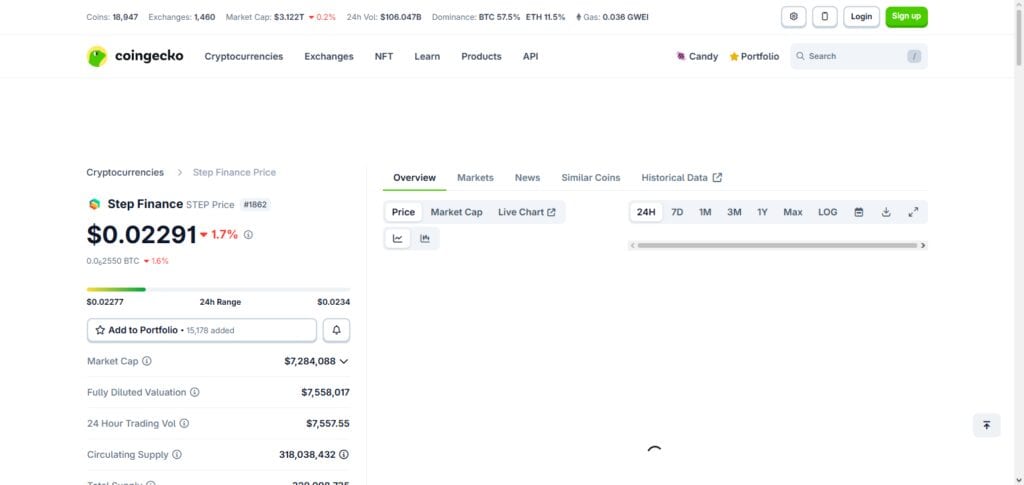The width and height of the screenshot is (1024, 485).
Task: Click the back to top arrow button
Action: 986,425
